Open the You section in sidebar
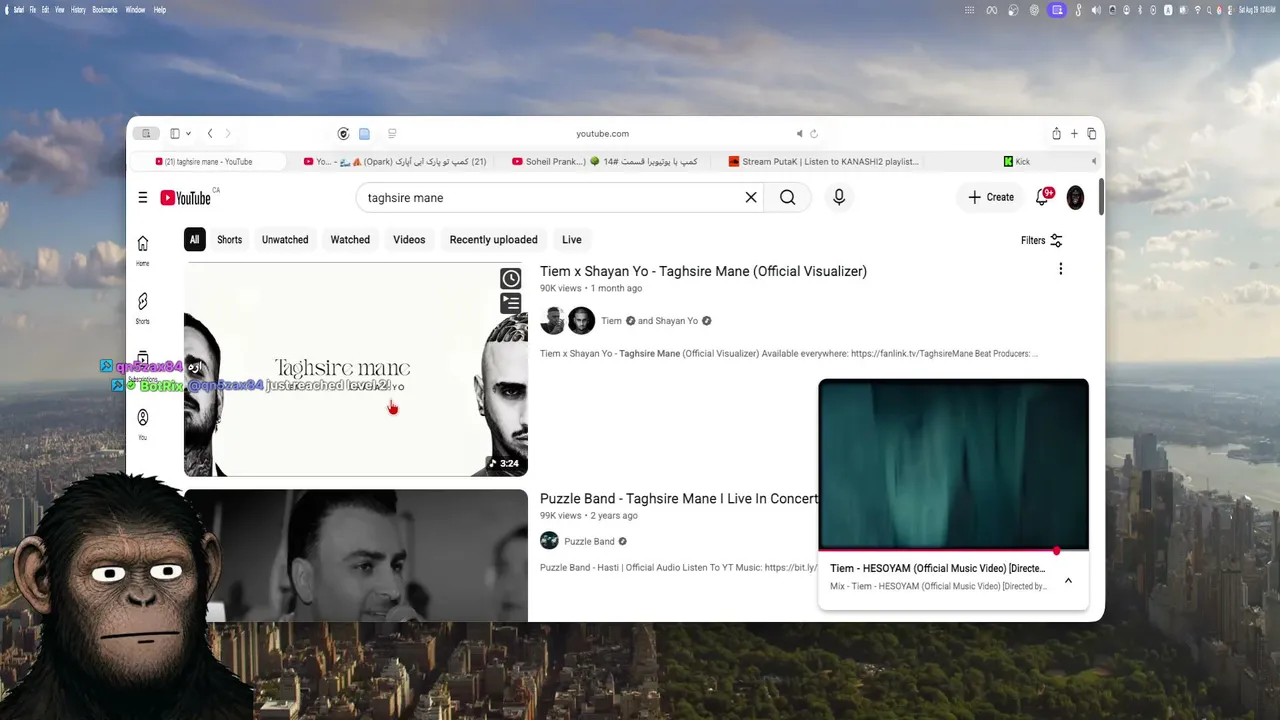Viewport: 1280px width, 720px height. coord(143,424)
